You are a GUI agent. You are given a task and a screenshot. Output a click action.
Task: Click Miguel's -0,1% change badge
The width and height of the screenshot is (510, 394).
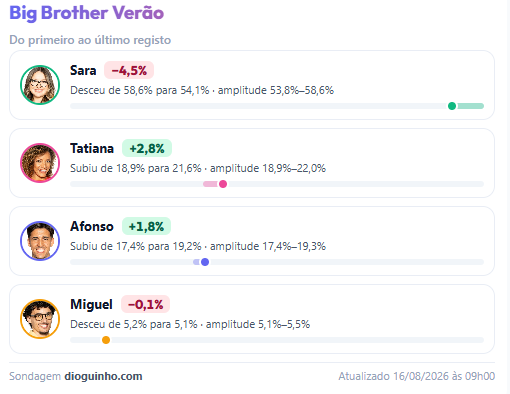(145, 304)
